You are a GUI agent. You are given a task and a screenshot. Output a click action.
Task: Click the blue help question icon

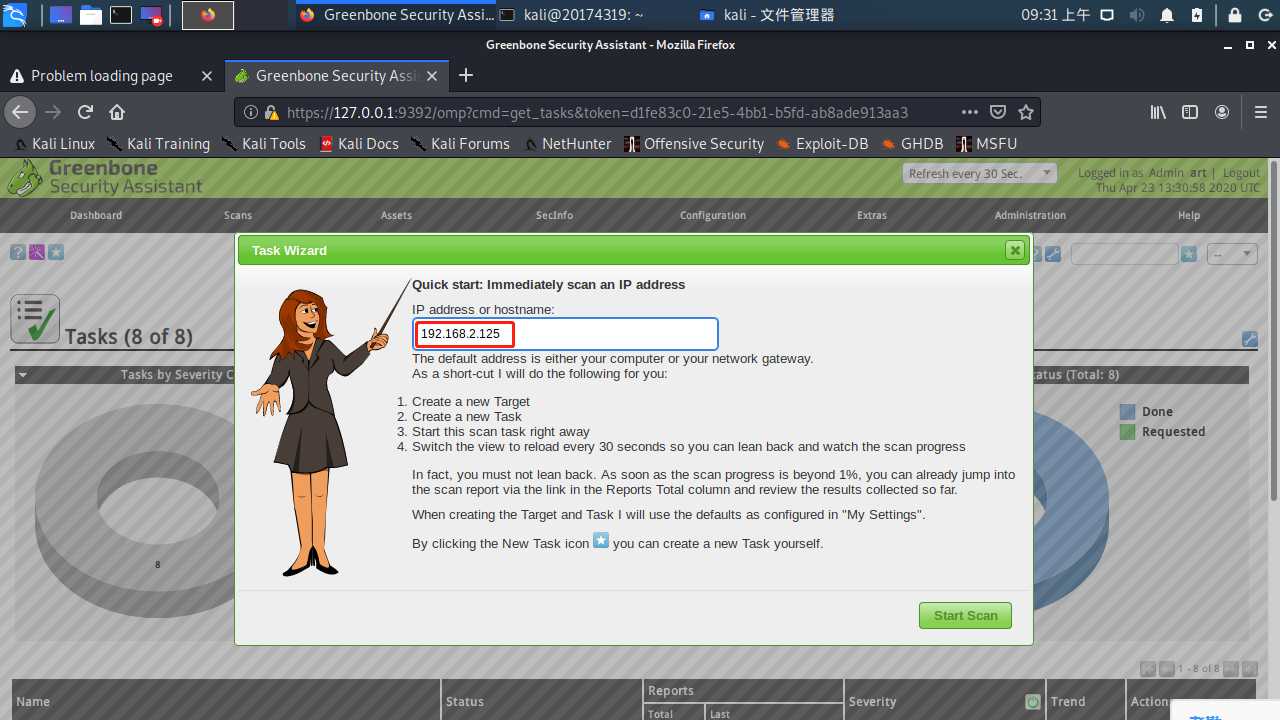[17, 252]
